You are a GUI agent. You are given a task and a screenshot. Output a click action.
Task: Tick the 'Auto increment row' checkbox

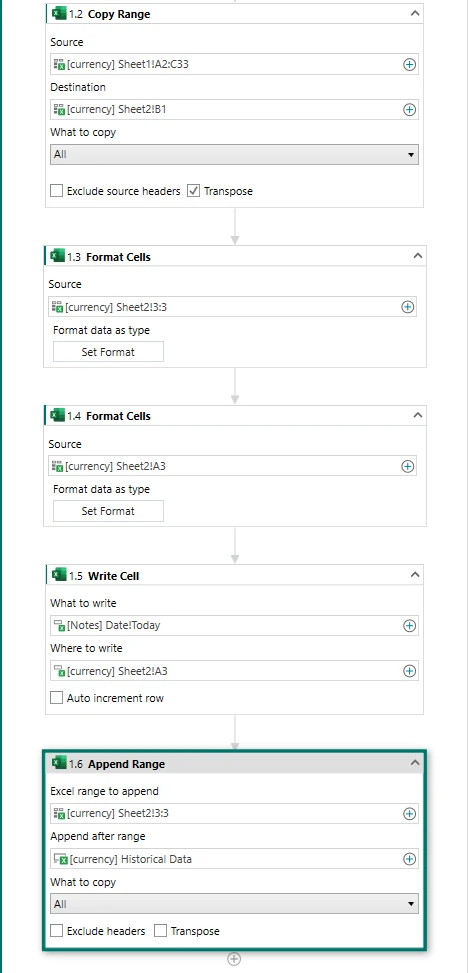click(56, 697)
